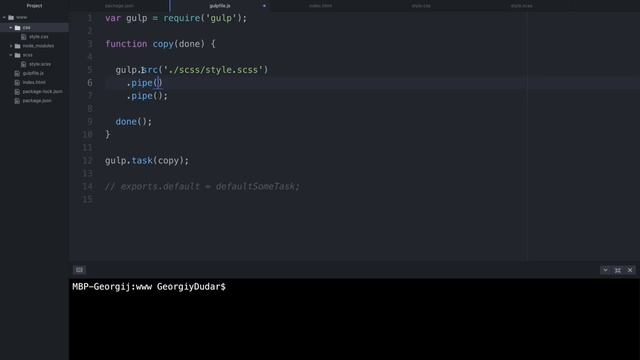Image resolution: width=640 pixels, height=360 pixels.
Task: Switch to the style.scss tab
Action: tap(522, 6)
